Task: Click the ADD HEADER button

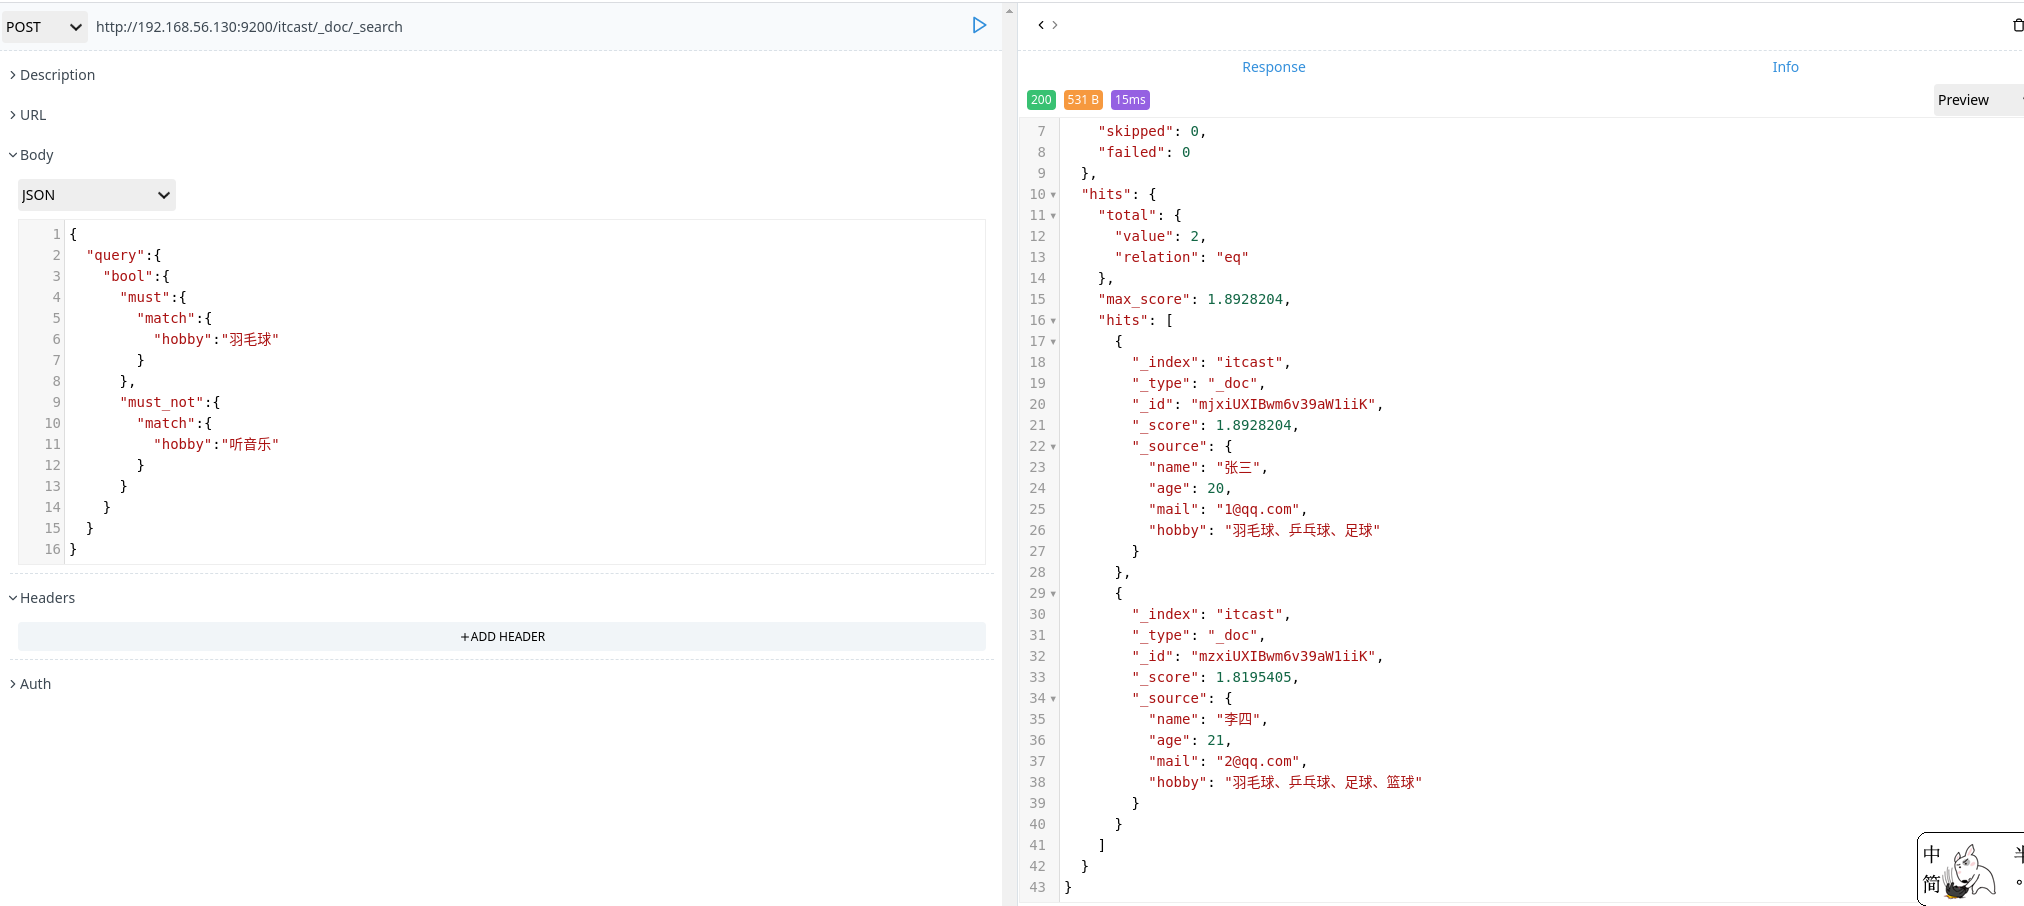Action: [502, 636]
